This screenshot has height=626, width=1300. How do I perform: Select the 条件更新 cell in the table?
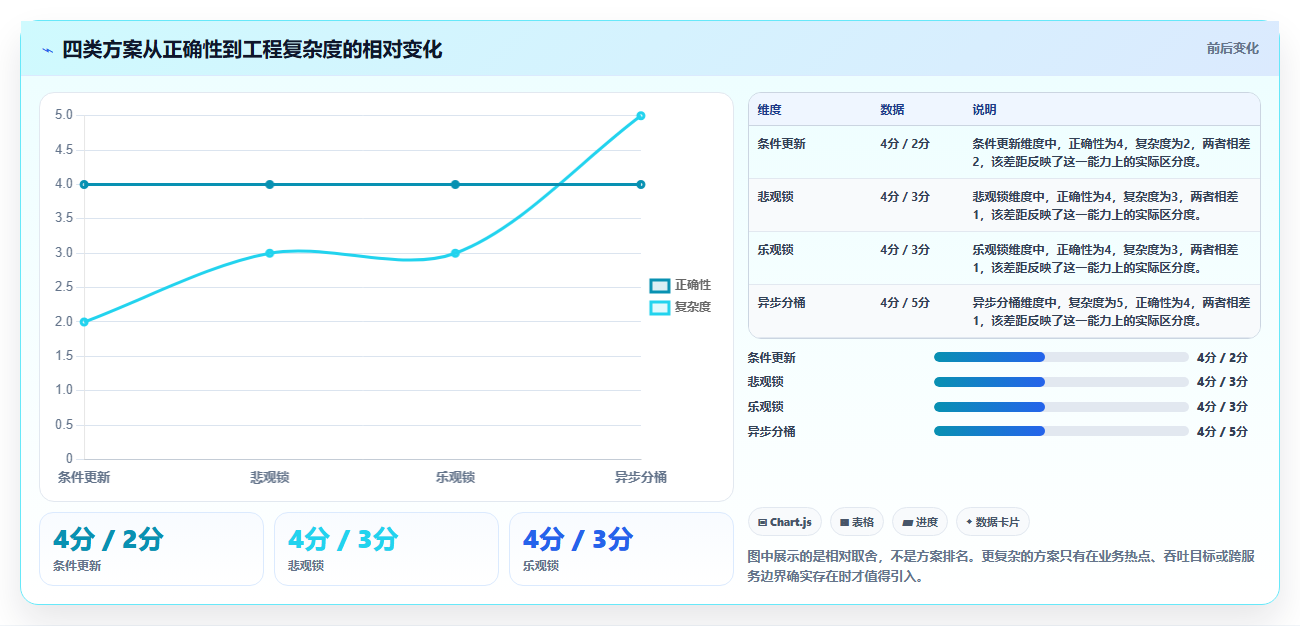(x=782, y=144)
